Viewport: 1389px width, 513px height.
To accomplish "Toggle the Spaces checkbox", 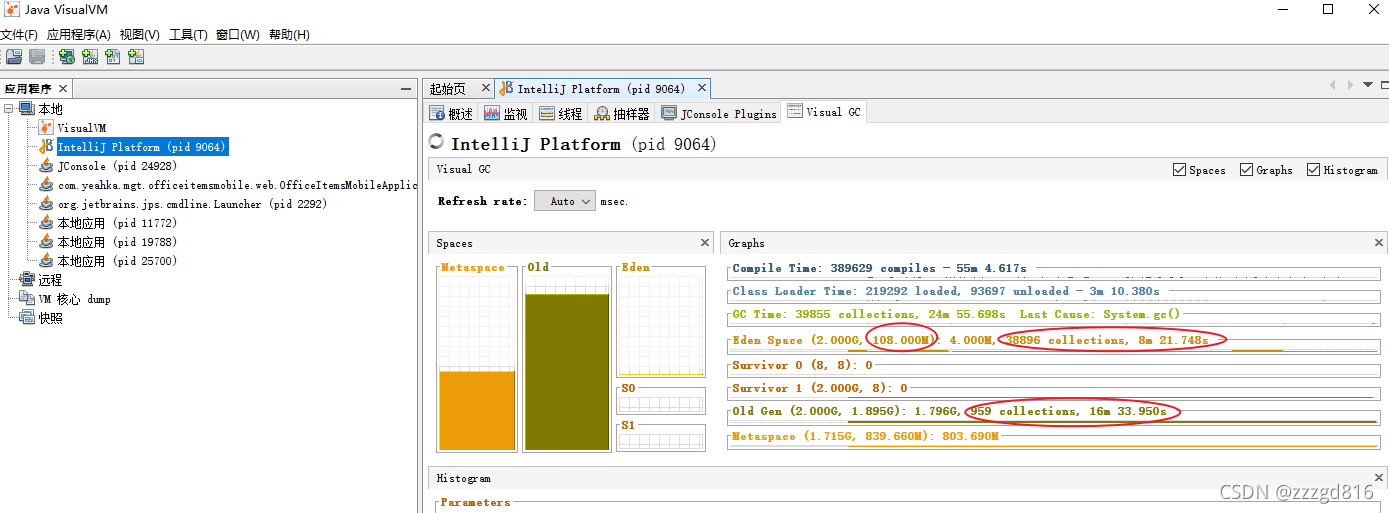I will [1180, 170].
